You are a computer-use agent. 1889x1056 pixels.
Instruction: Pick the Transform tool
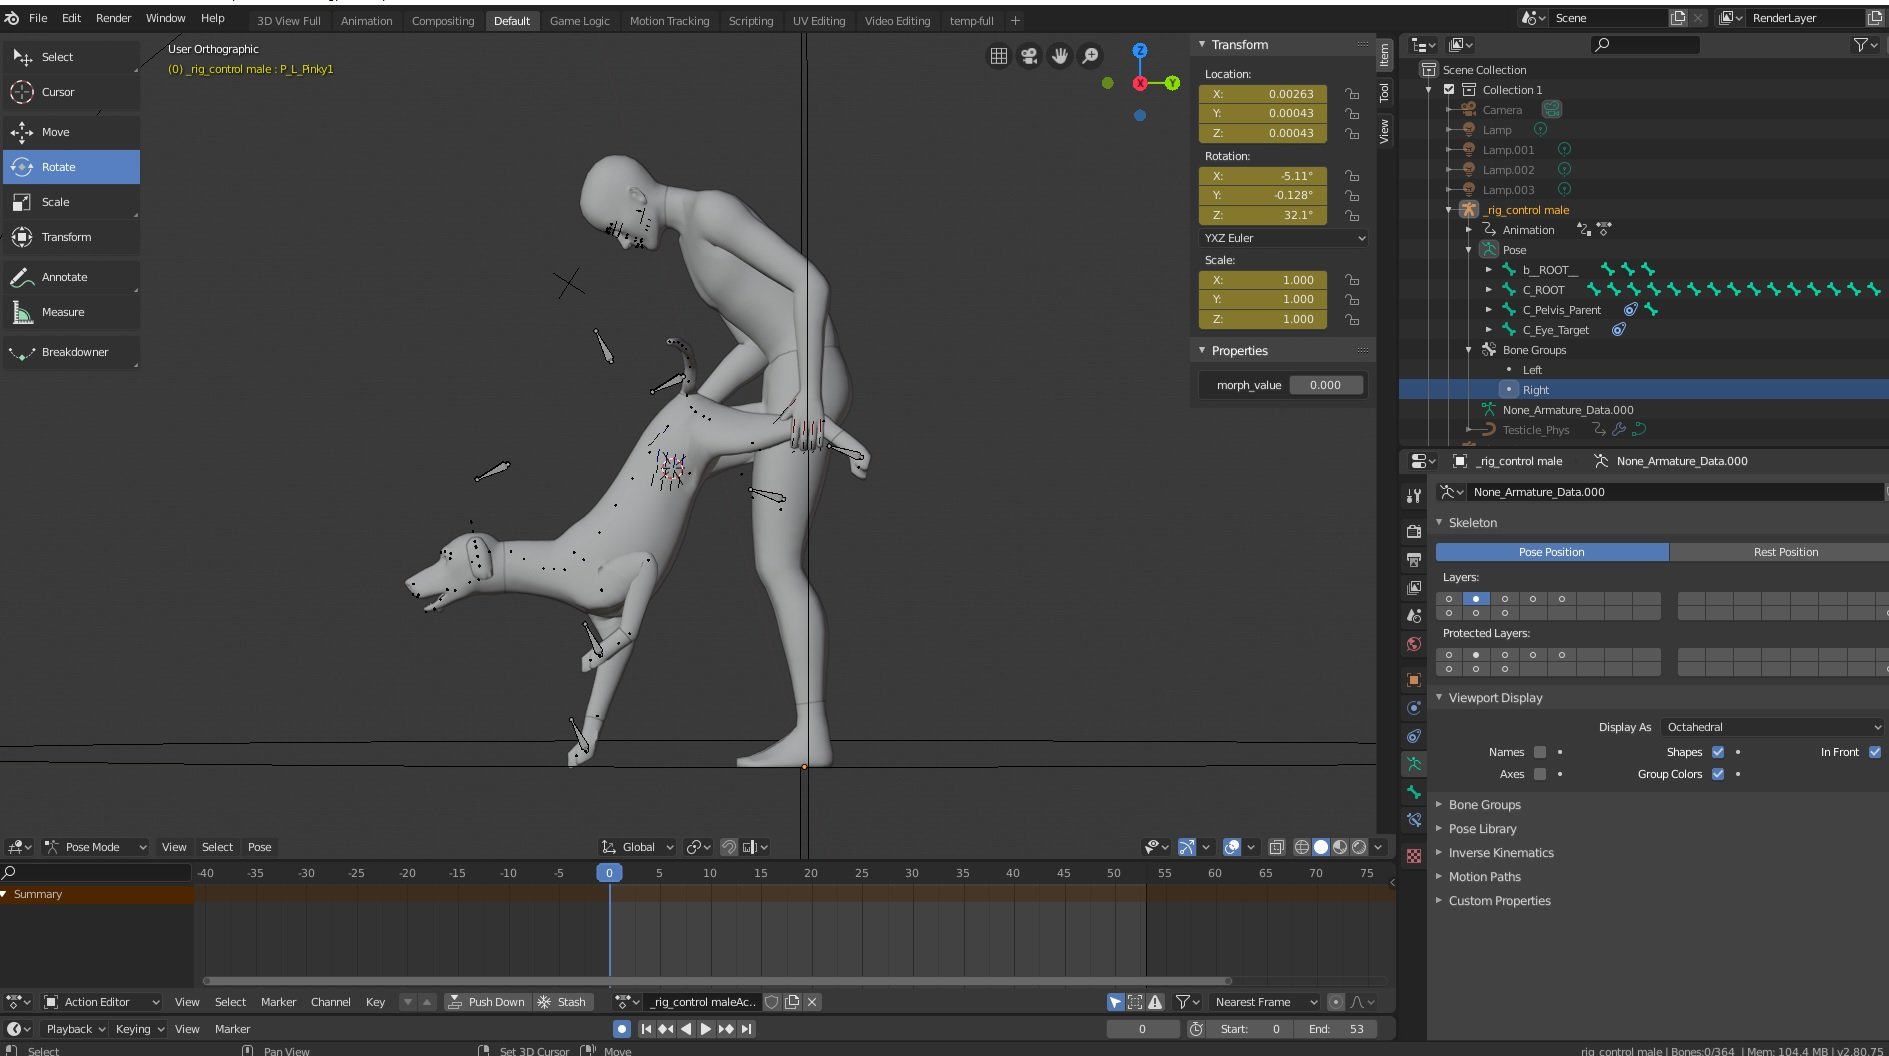70,237
